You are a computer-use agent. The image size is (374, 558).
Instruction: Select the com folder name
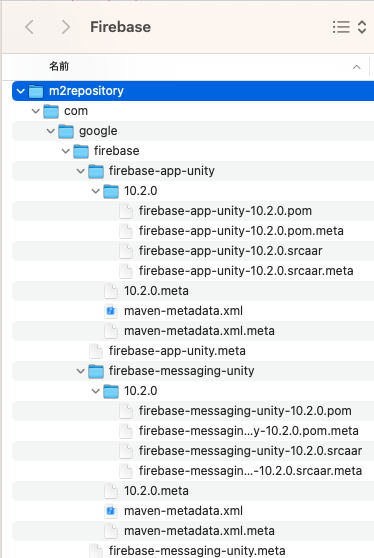pyautogui.click(x=76, y=111)
